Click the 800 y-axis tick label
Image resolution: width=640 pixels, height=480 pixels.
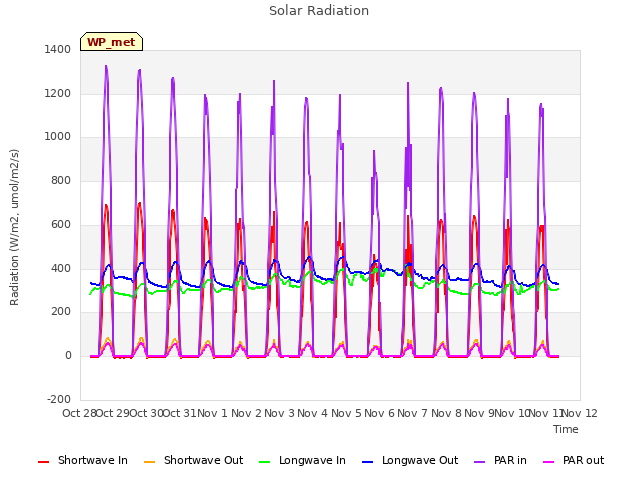(61, 180)
